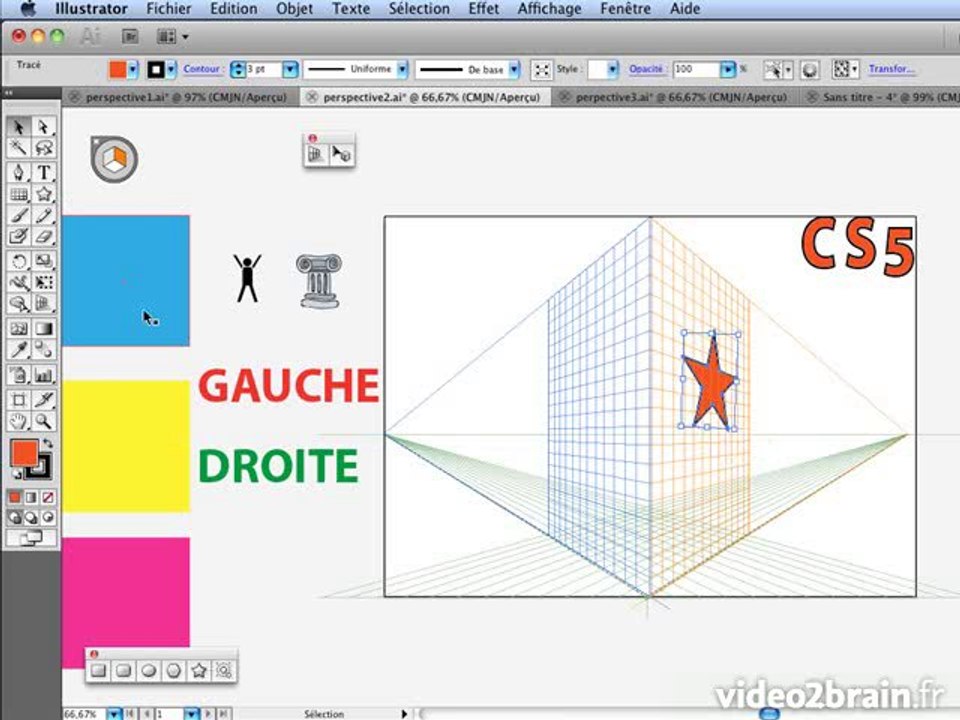The width and height of the screenshot is (960, 720).
Task: Pick the Eyedropper tool
Action: click(x=18, y=350)
